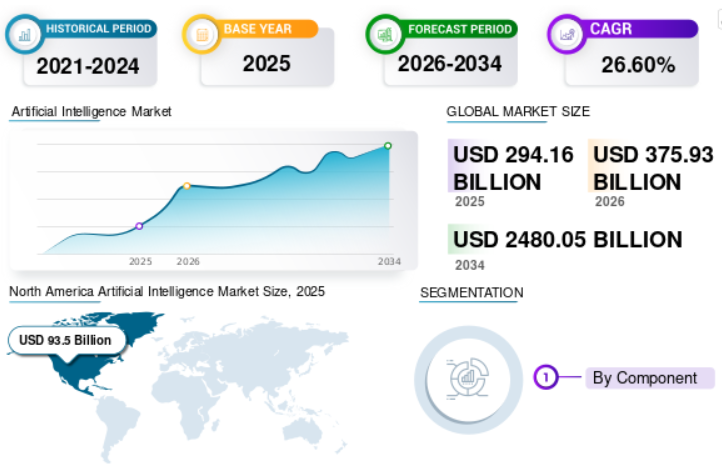Click the 2034 chart axis label
The height and width of the screenshot is (467, 722).
[x=389, y=262]
